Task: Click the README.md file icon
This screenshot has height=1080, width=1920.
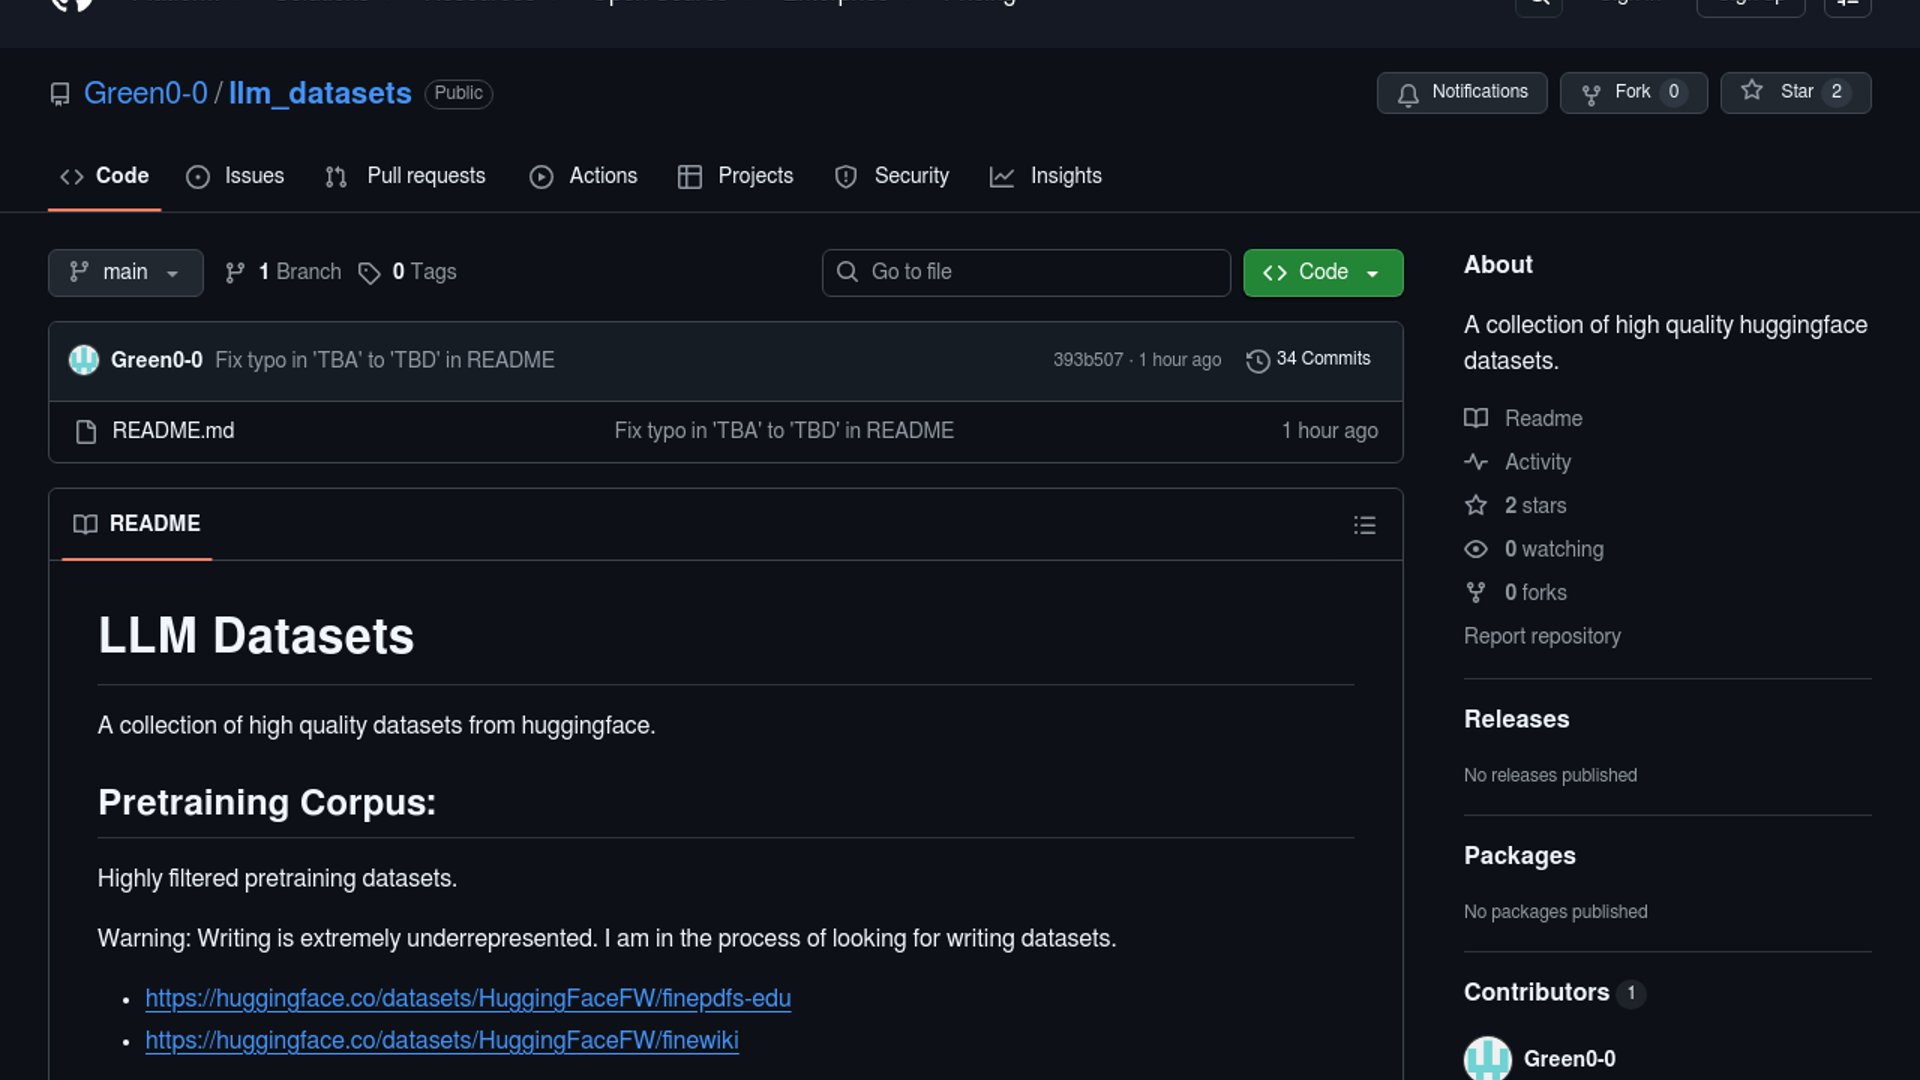Action: pyautogui.click(x=86, y=431)
